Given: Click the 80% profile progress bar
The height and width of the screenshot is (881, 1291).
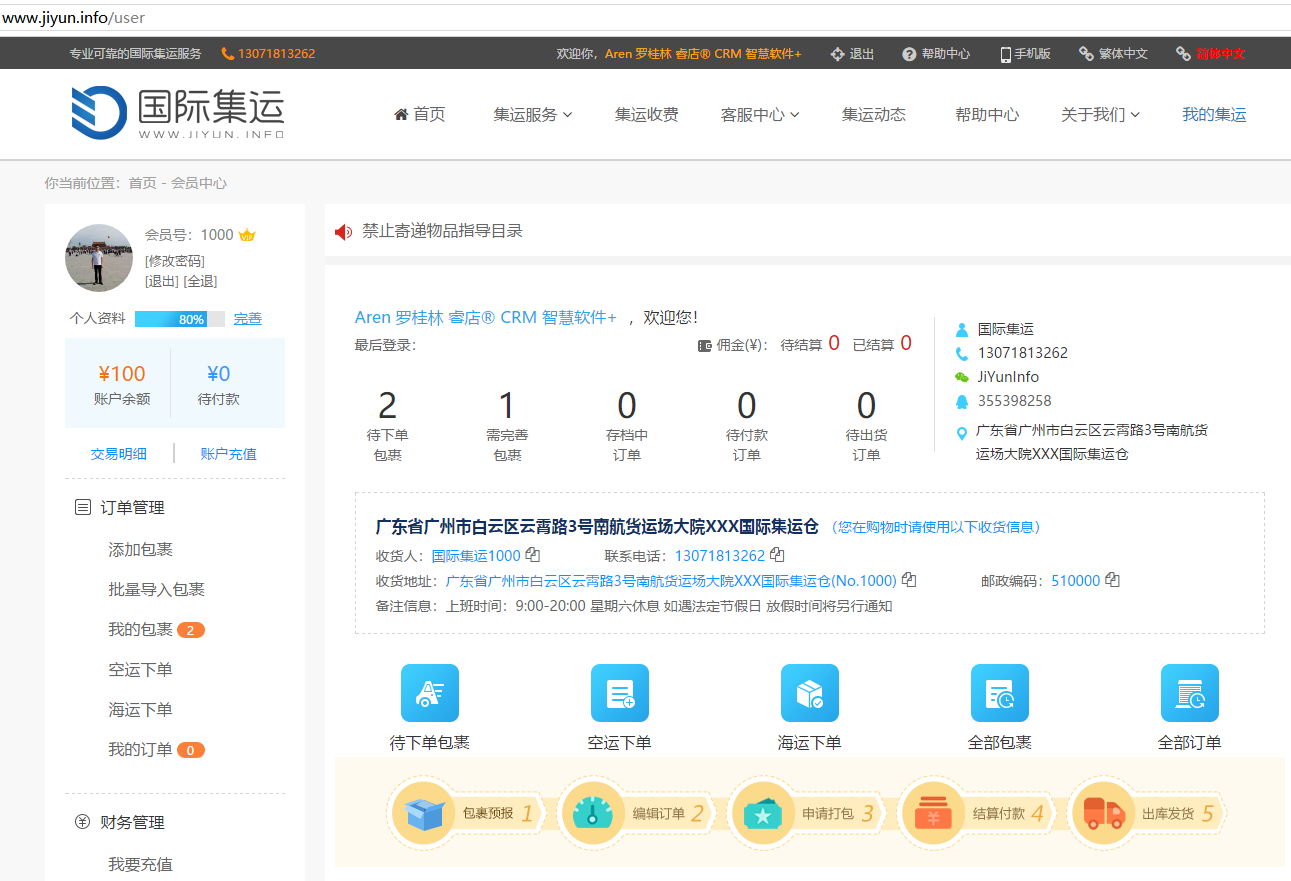Looking at the screenshot, I should (179, 319).
